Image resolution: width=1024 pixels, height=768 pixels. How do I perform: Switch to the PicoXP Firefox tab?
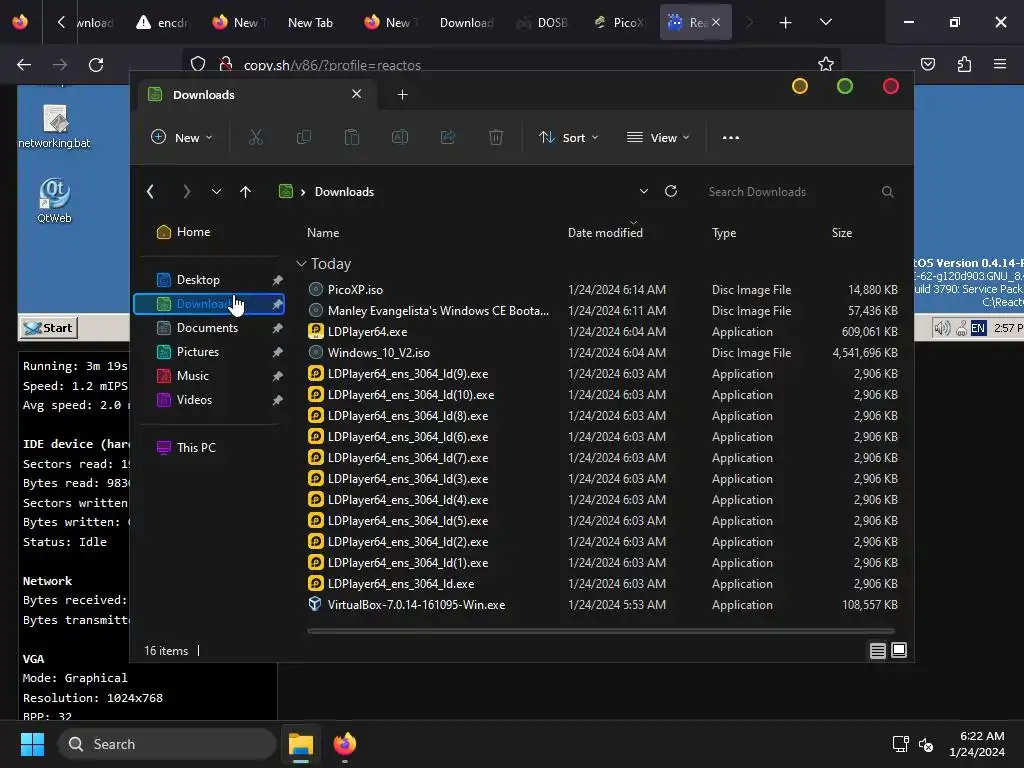(618, 23)
